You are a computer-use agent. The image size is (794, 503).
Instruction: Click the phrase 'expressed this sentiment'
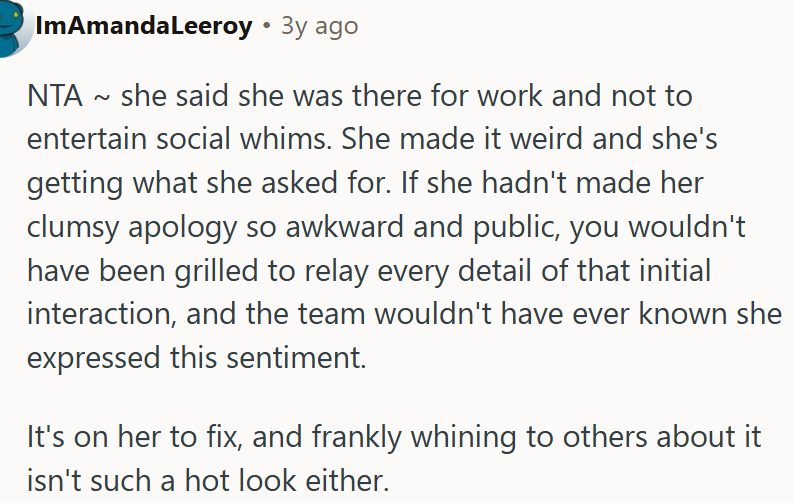click(196, 358)
